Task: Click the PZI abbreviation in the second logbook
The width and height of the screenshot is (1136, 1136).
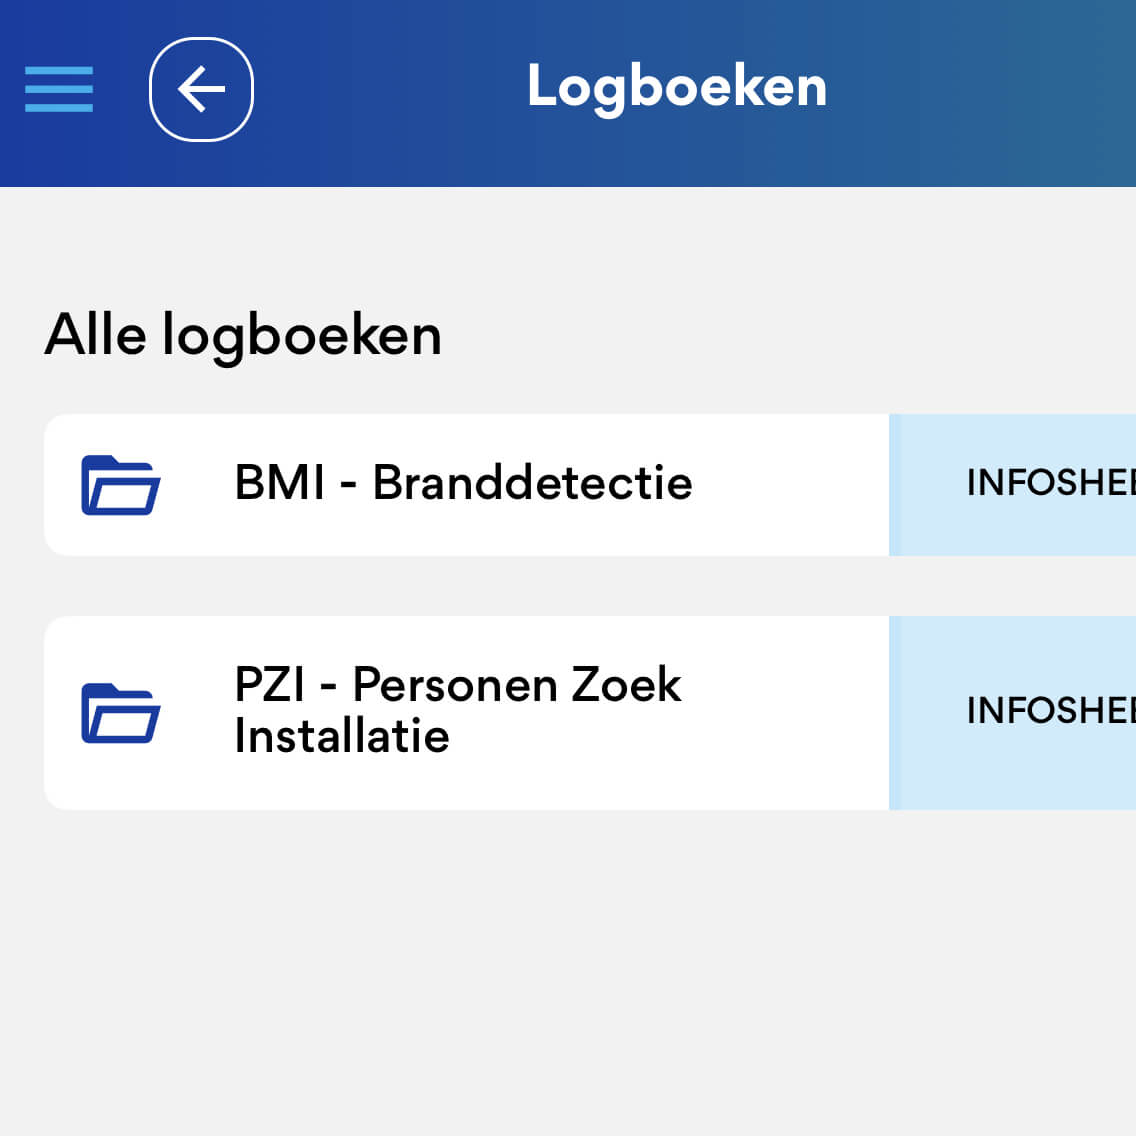Action: point(269,685)
